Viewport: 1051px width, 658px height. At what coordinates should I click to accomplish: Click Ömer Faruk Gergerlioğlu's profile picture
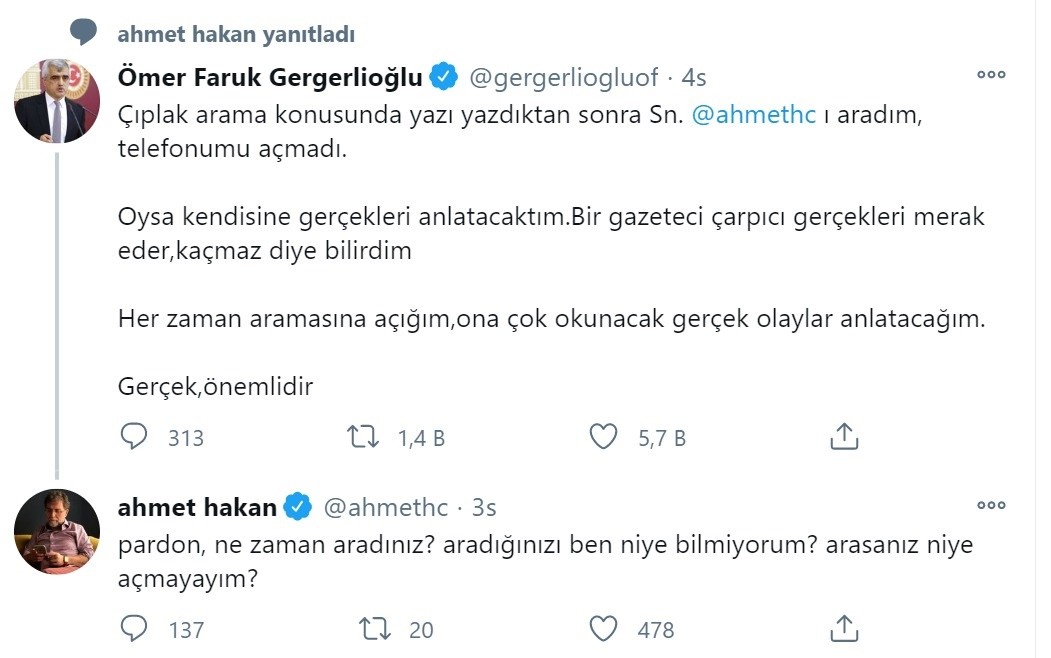pos(57,101)
